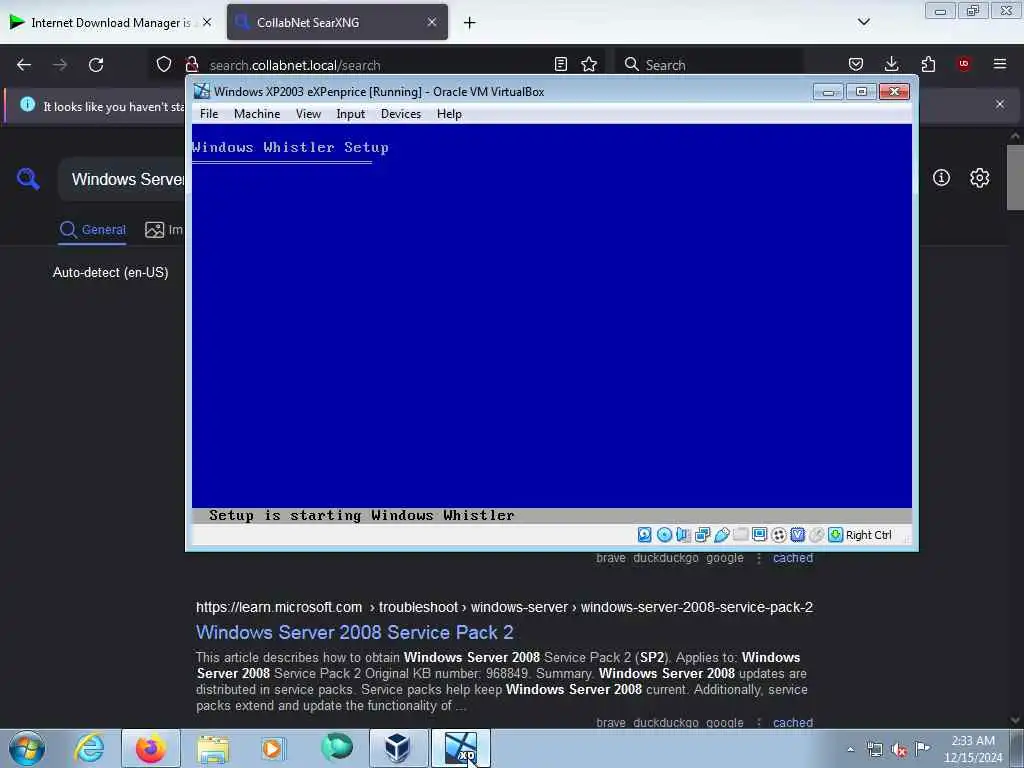Click the insecure lock icon in address bar
The width and height of the screenshot is (1024, 768).
[x=191, y=64]
